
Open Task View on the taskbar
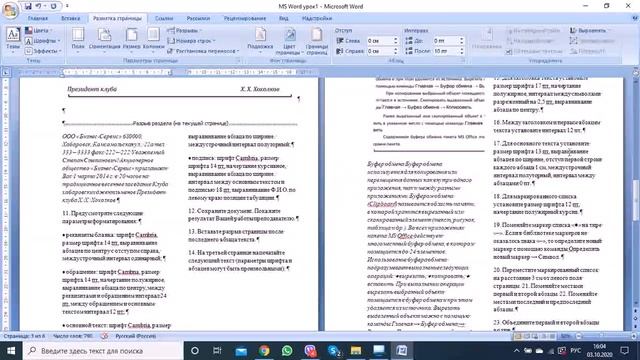(x=217, y=351)
